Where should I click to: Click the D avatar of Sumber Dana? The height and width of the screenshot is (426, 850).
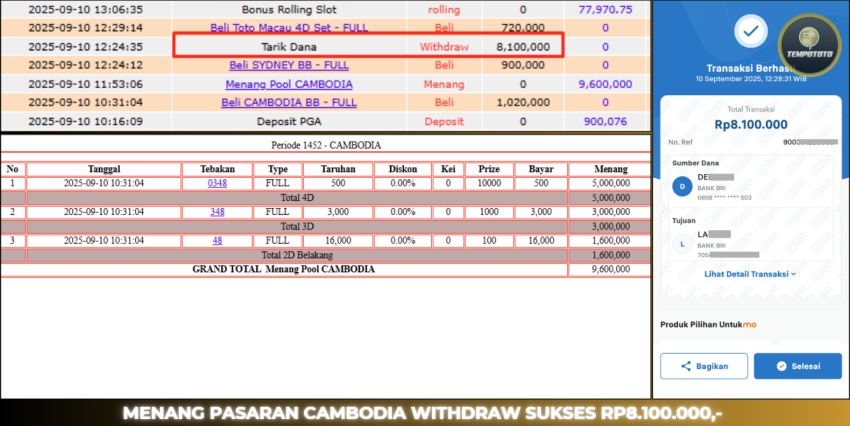682,186
